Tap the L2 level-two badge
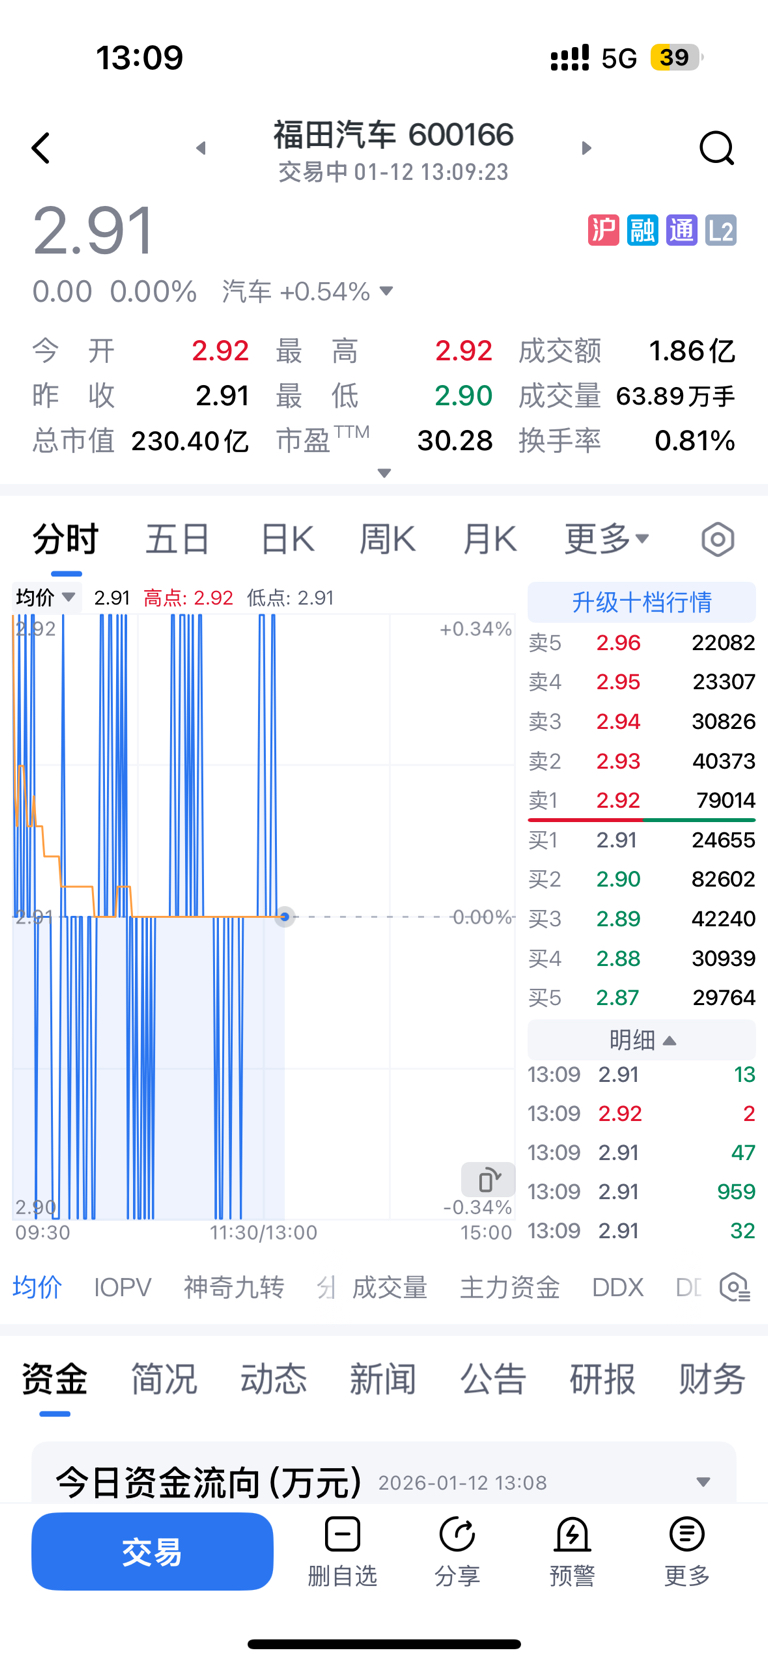769x1665 pixels. pyautogui.click(x=721, y=231)
